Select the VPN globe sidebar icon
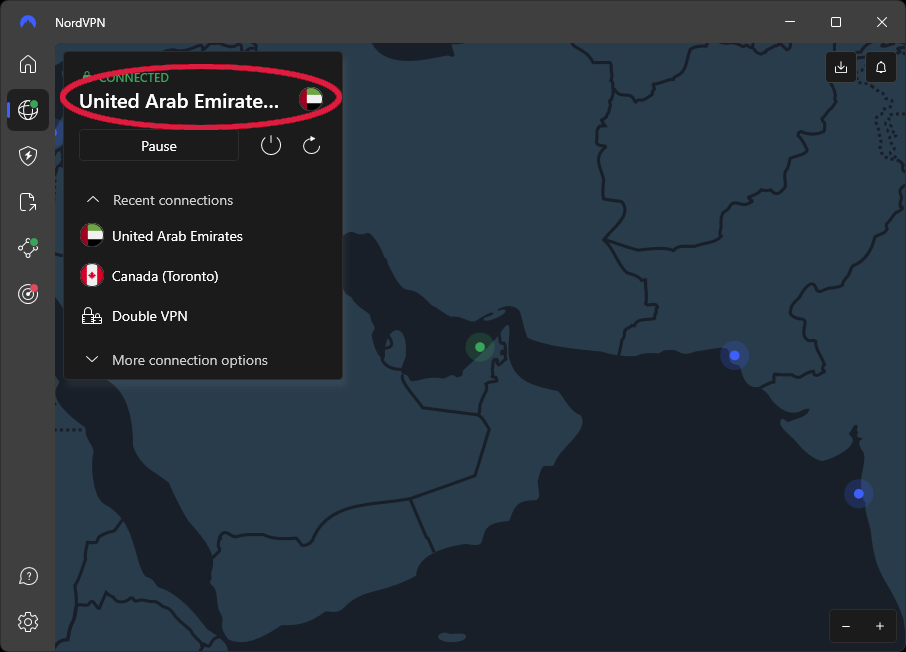906x652 pixels. pyautogui.click(x=28, y=110)
